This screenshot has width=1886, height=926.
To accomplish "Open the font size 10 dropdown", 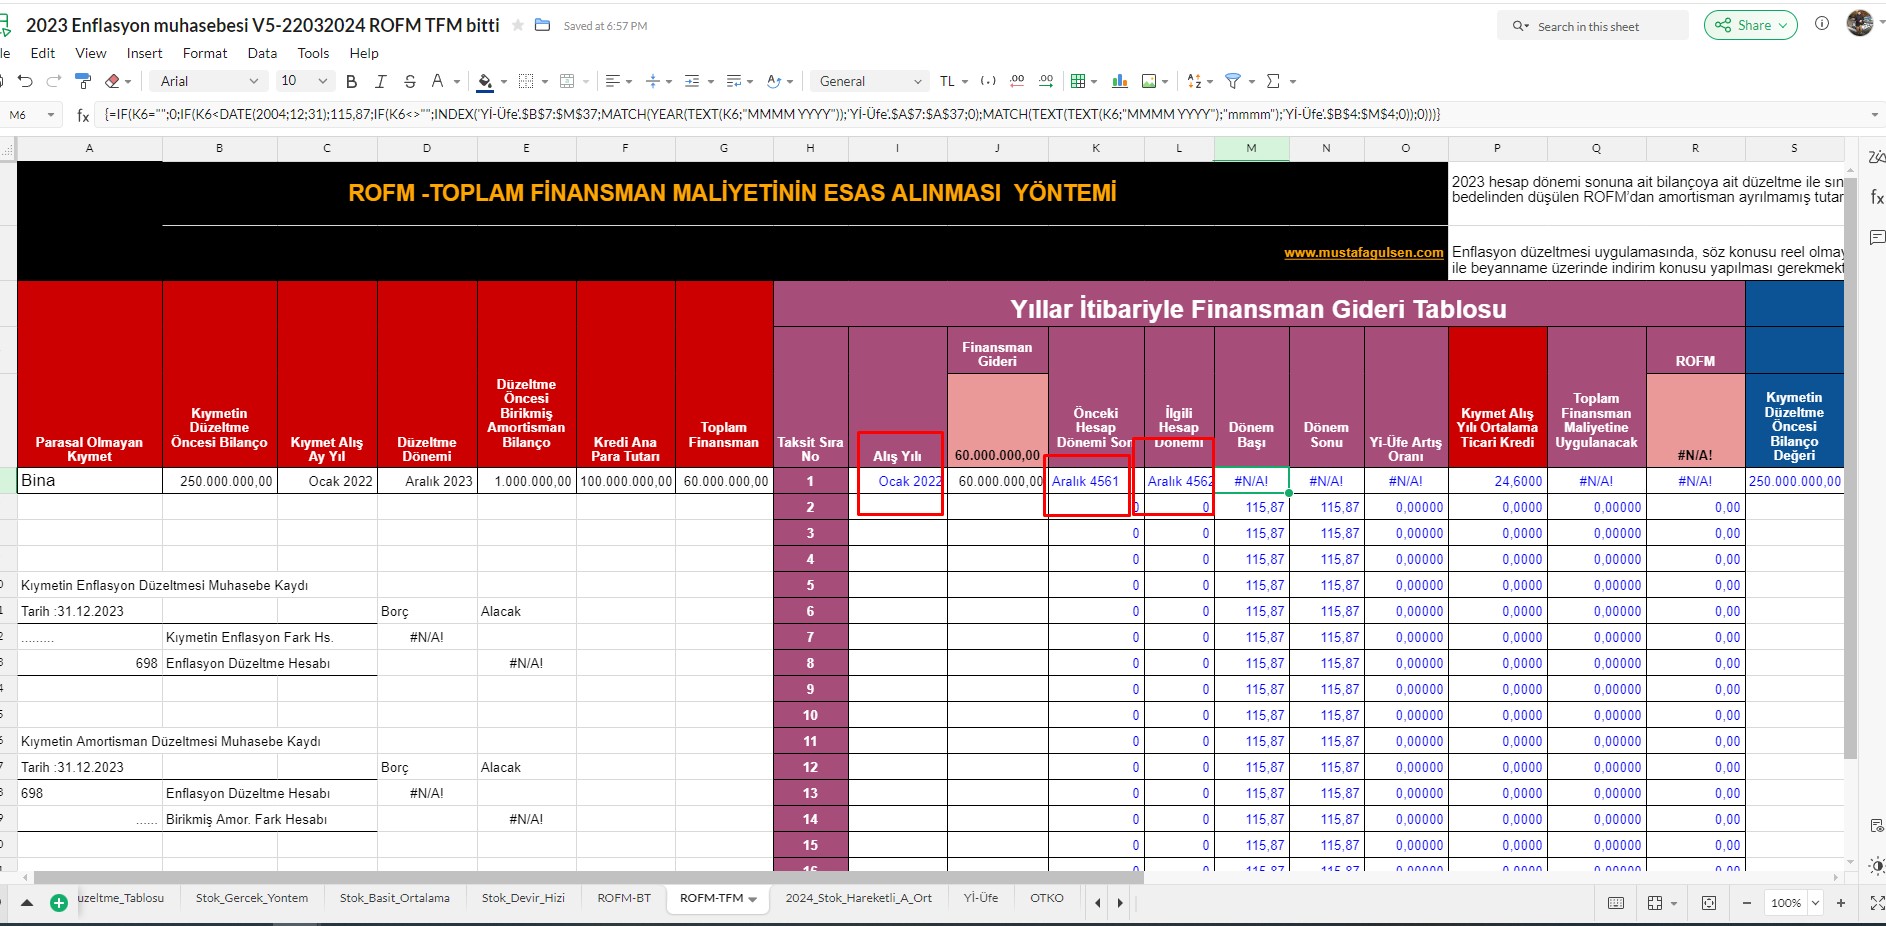I will [304, 81].
